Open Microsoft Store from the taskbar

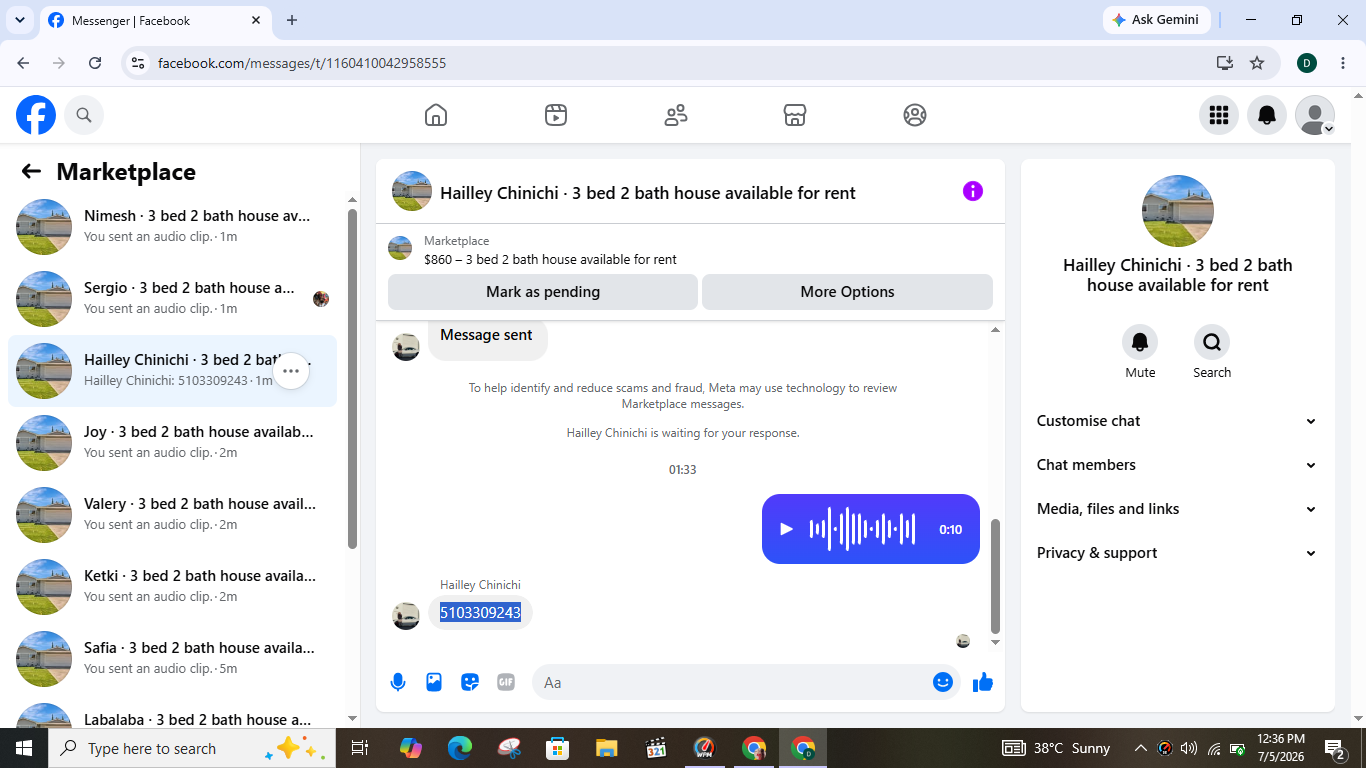[557, 748]
